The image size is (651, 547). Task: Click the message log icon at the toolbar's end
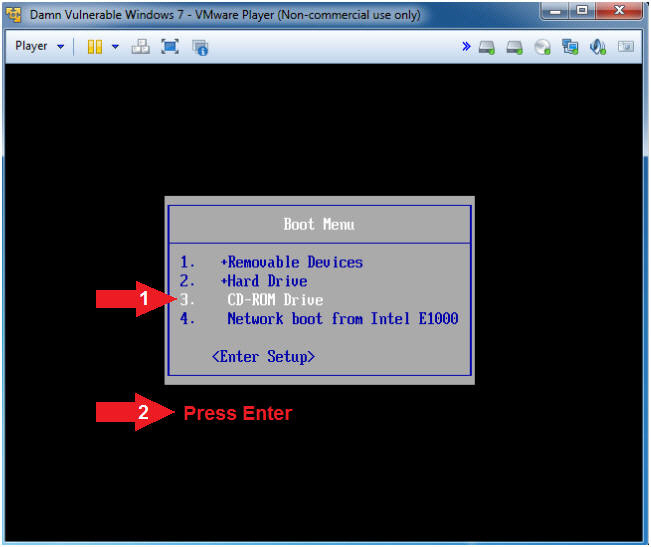(x=626, y=46)
